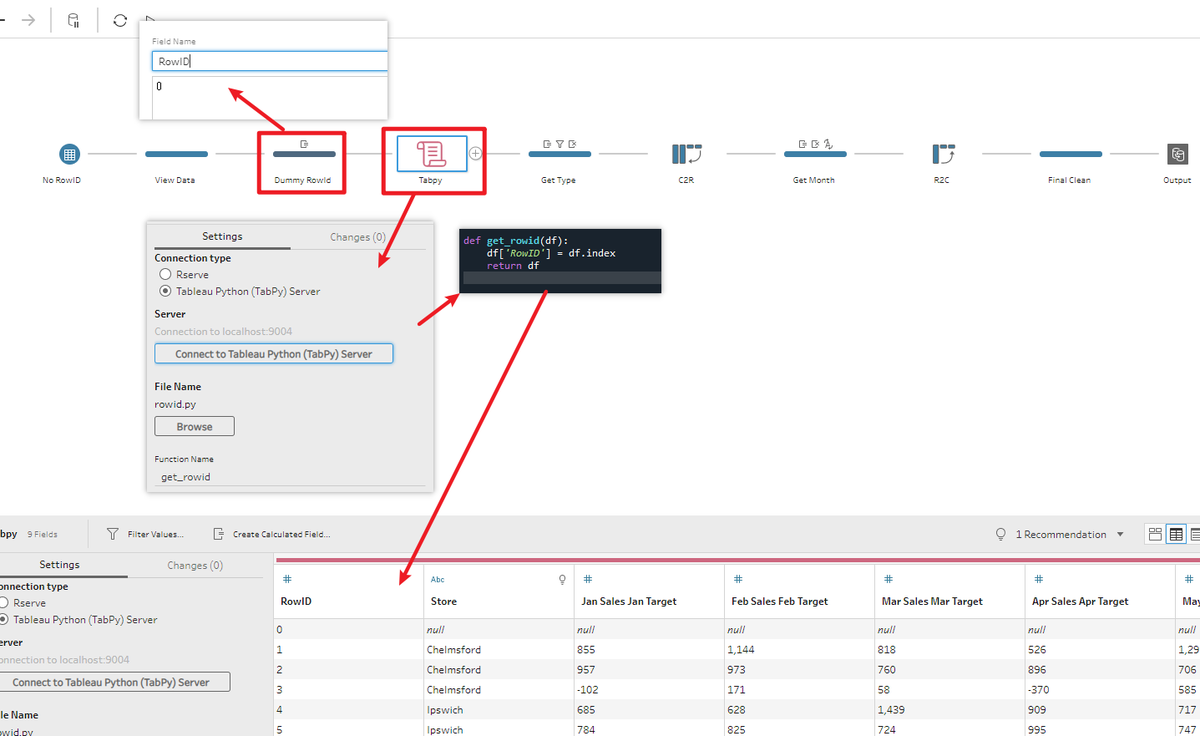Select the No RowID input step icon
Image resolution: width=1200 pixels, height=736 pixels.
click(x=68, y=154)
